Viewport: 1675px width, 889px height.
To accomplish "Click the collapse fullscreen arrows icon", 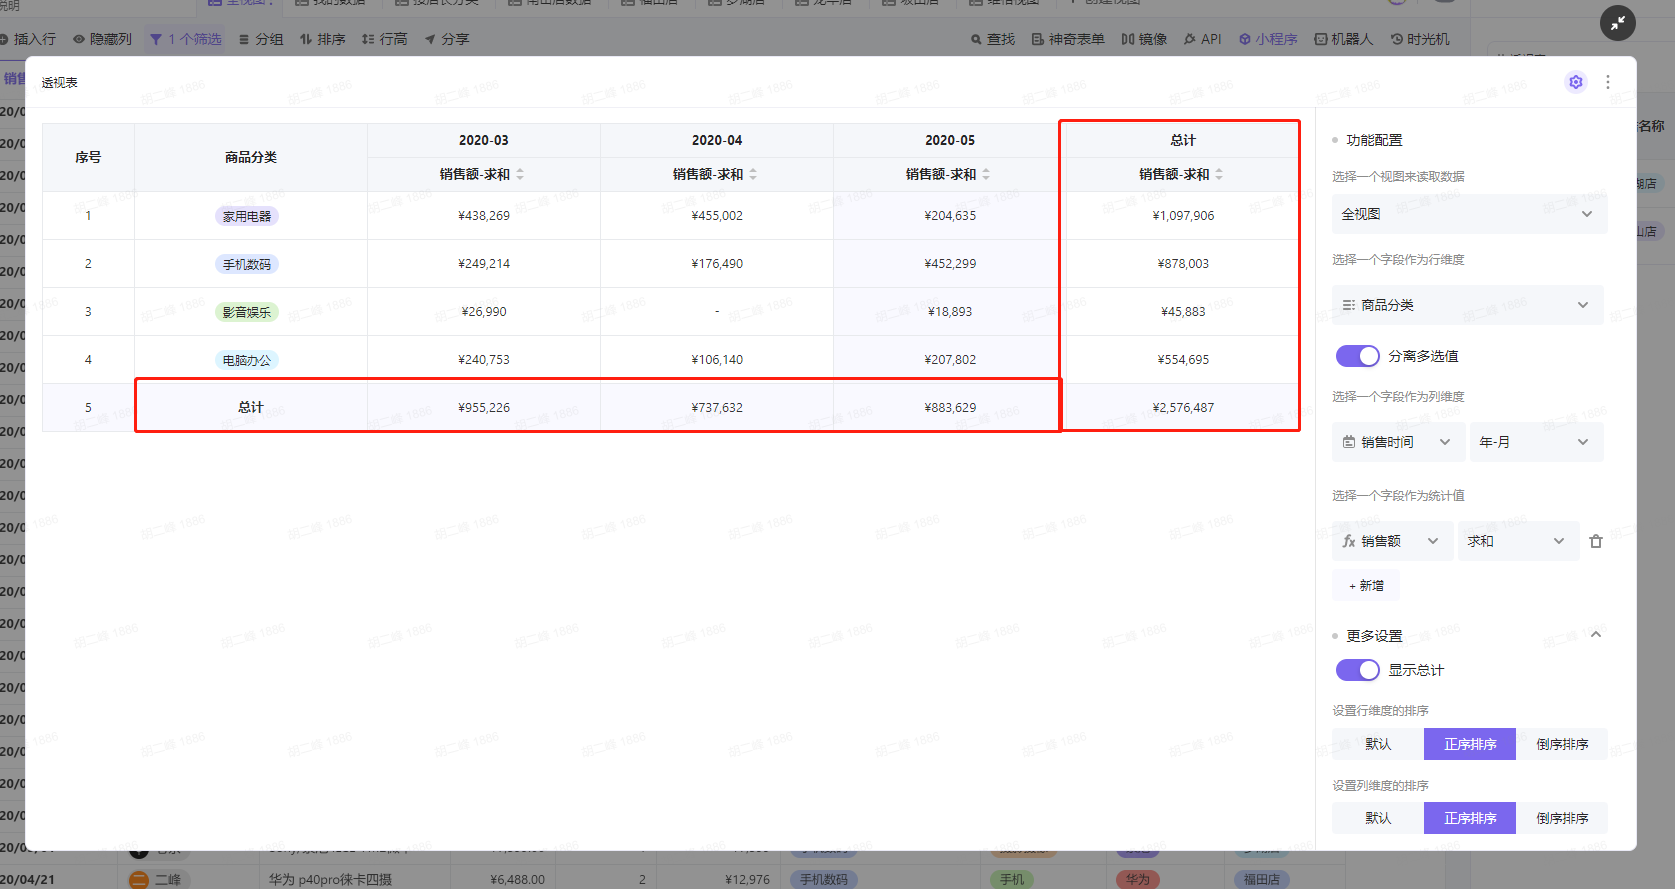I will [1617, 22].
